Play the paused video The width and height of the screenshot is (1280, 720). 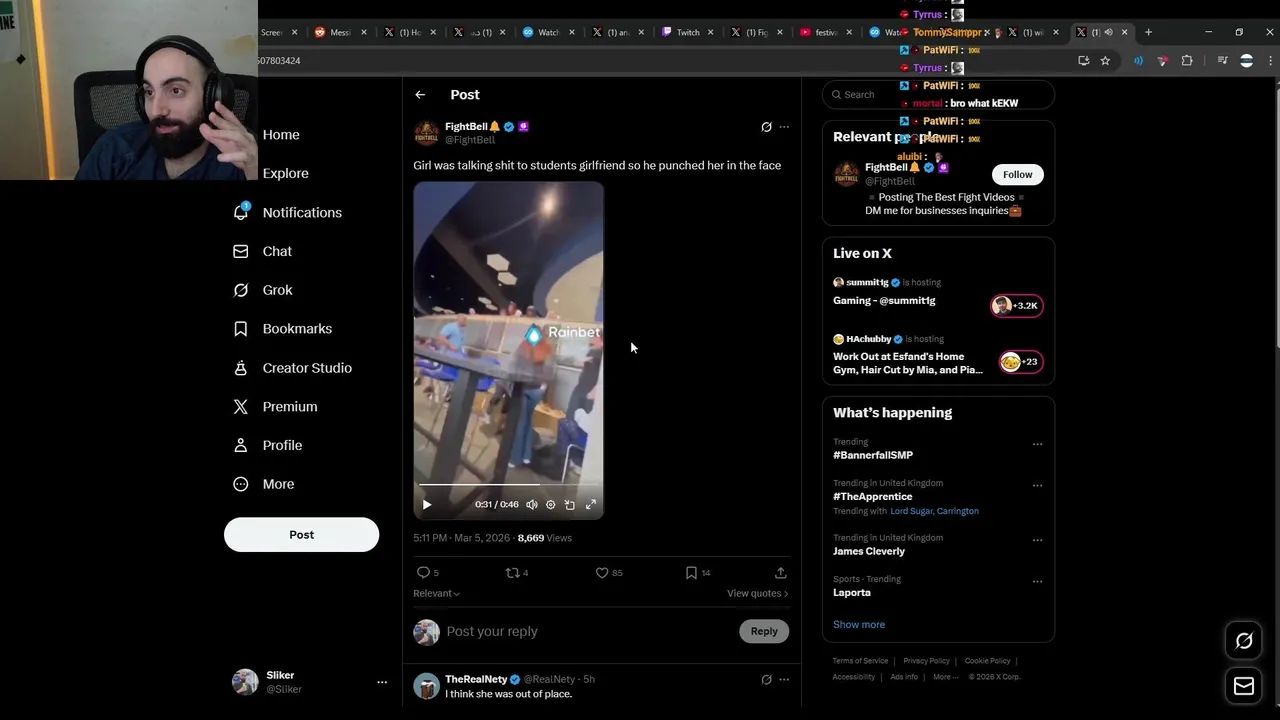click(x=427, y=505)
